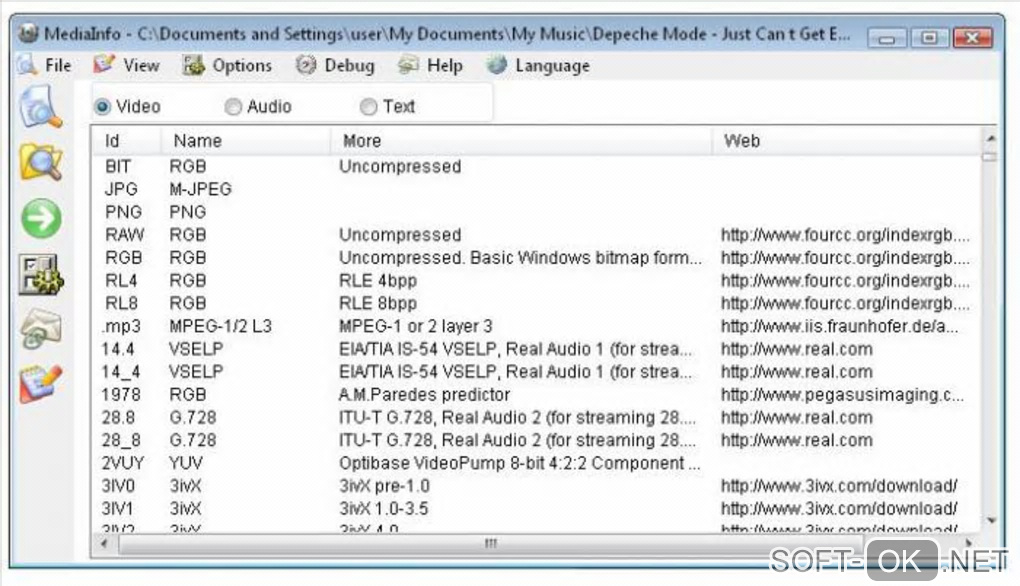Select the JPG M-JPEG row
The width and height of the screenshot is (1020, 586).
pyautogui.click(x=536, y=189)
